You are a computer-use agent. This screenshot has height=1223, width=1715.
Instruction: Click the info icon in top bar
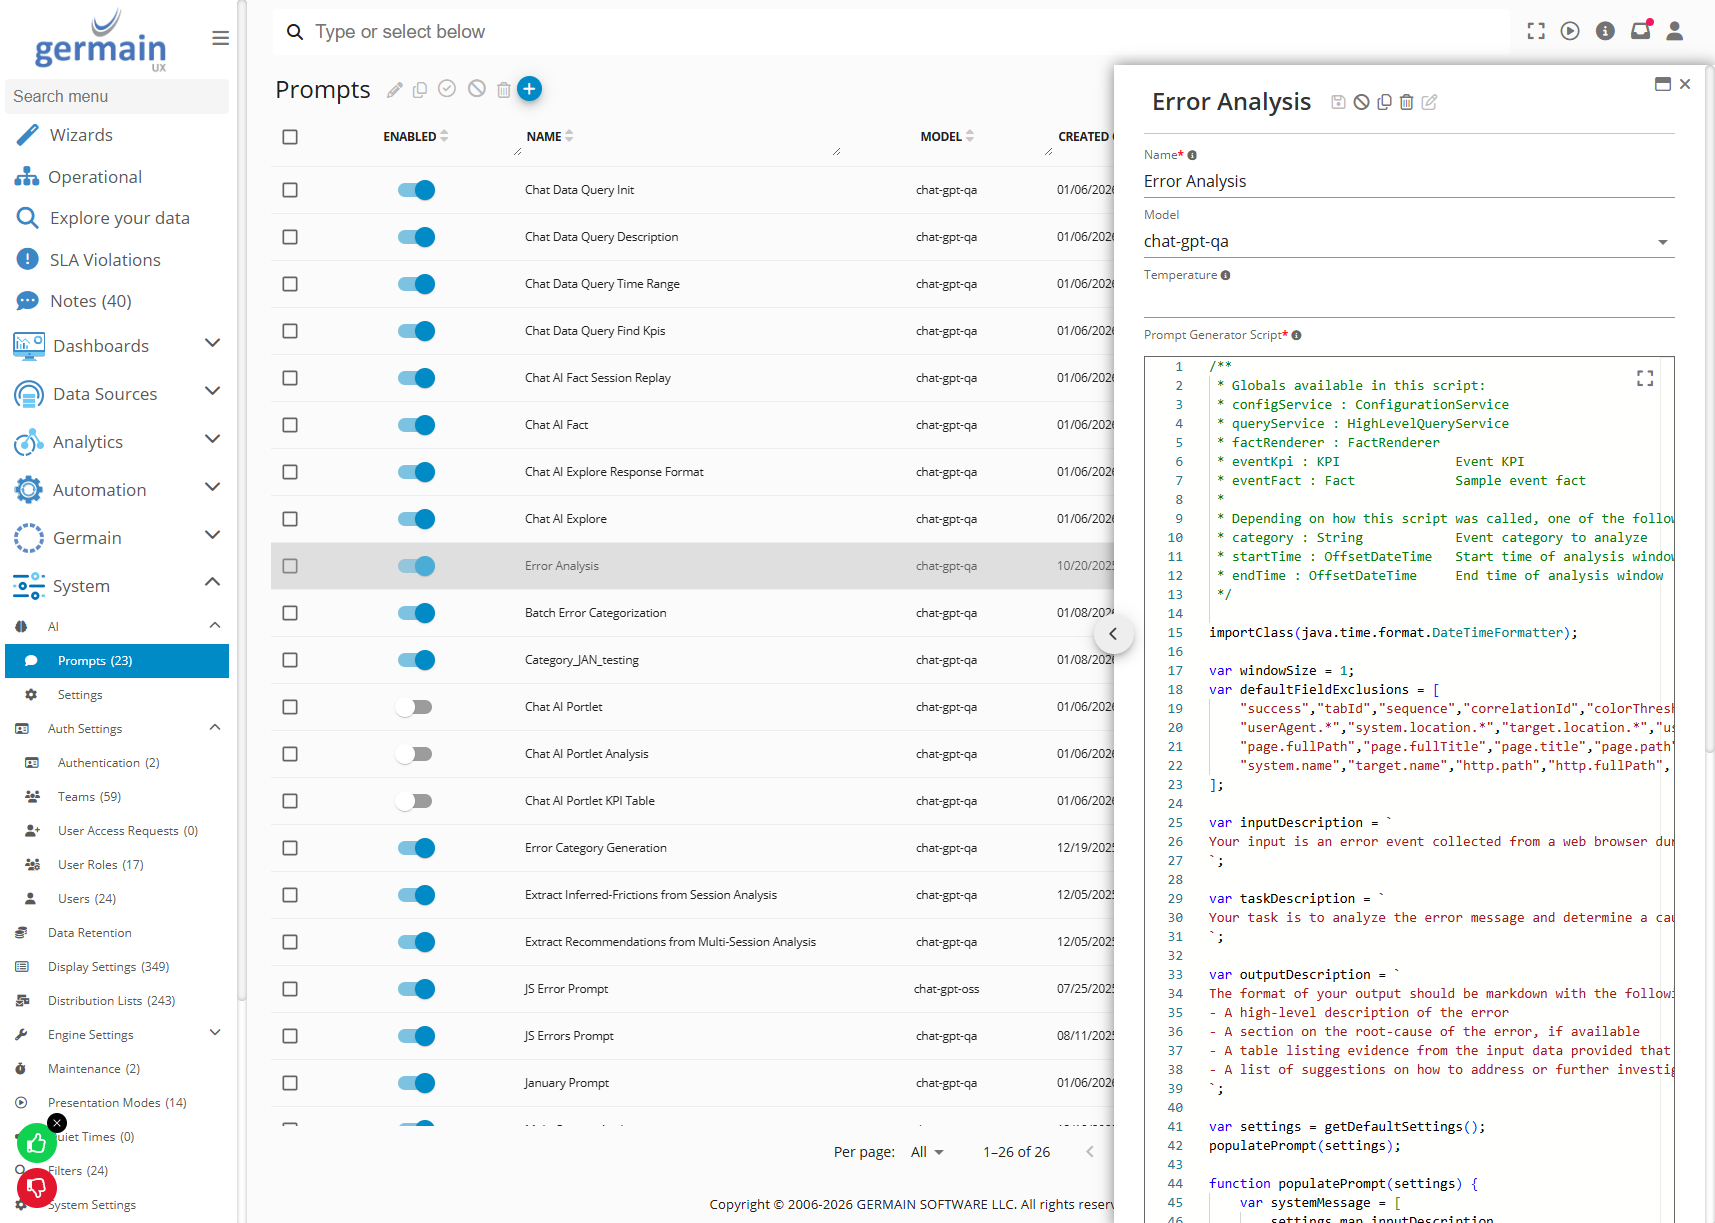point(1605,31)
